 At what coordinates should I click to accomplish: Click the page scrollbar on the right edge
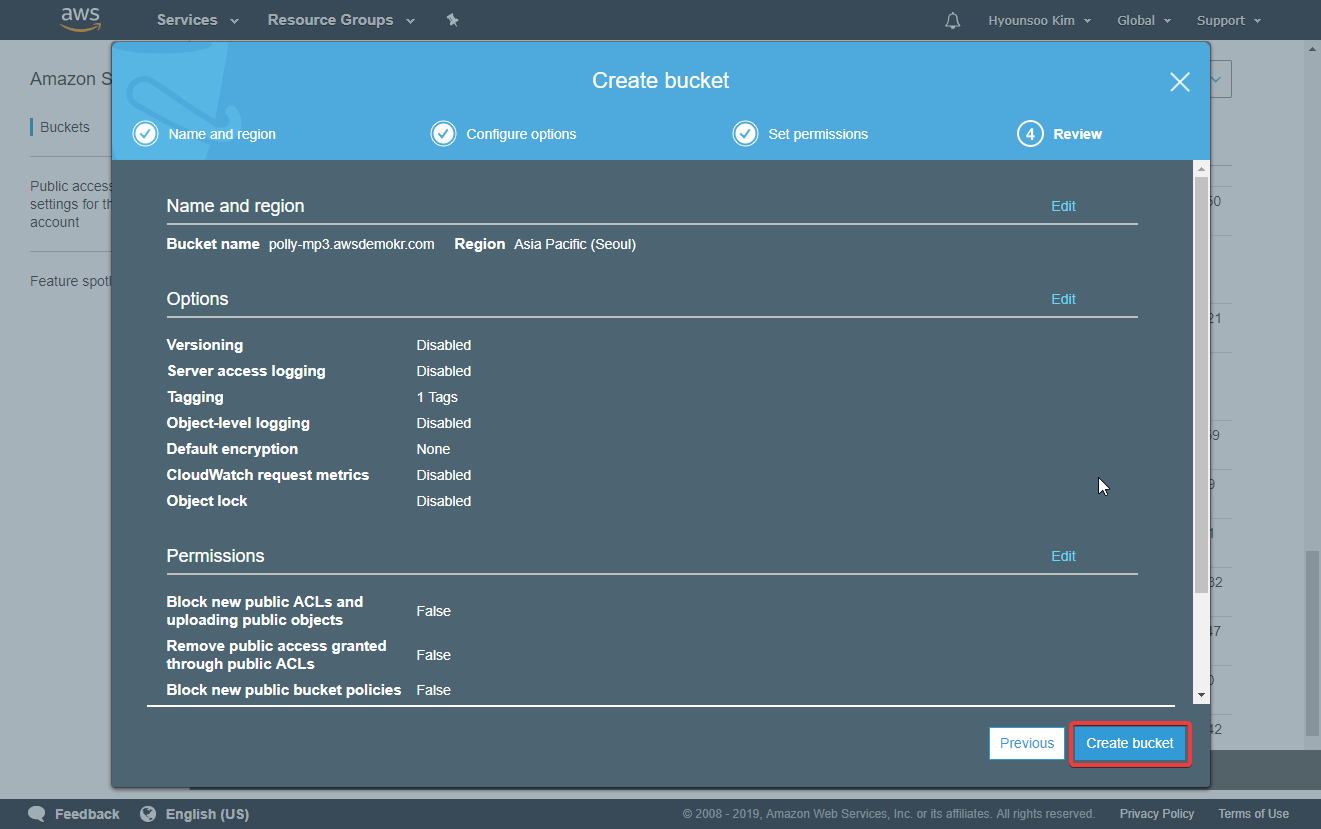tap(1312, 643)
